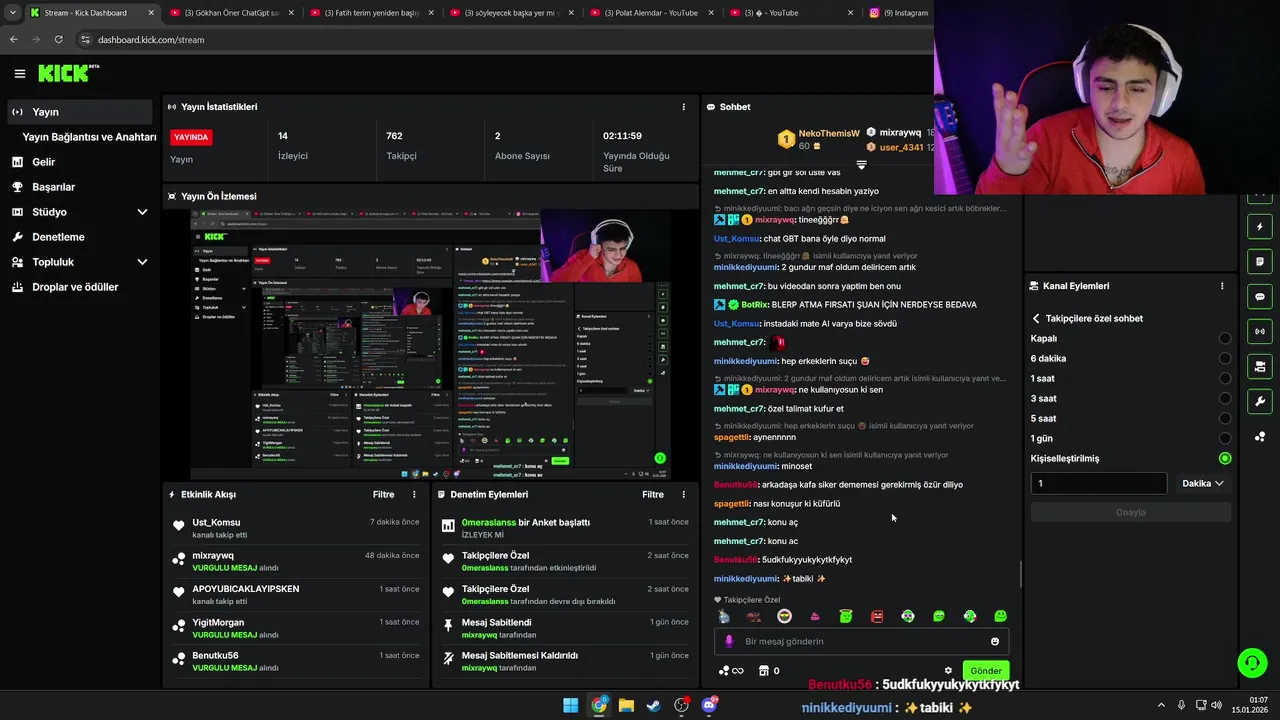Select the Kapalı radio option
Viewport: 1280px width, 720px height.
[x=1225, y=338]
